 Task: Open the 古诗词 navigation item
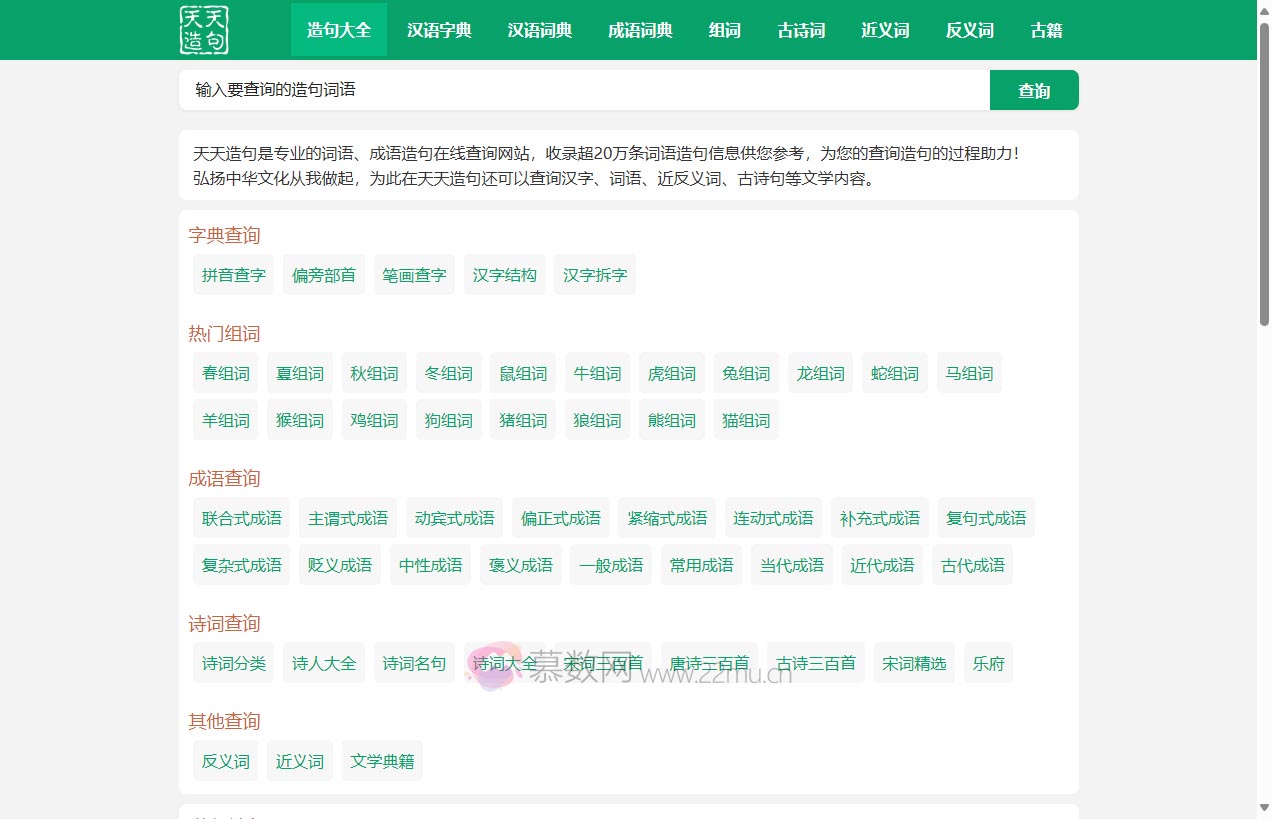tap(801, 30)
